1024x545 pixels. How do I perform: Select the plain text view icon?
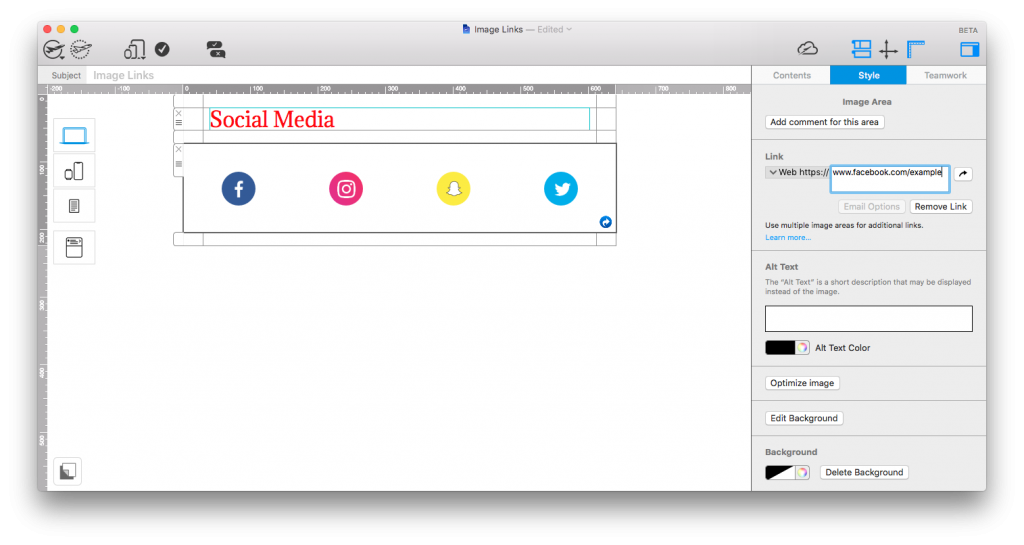(74, 206)
